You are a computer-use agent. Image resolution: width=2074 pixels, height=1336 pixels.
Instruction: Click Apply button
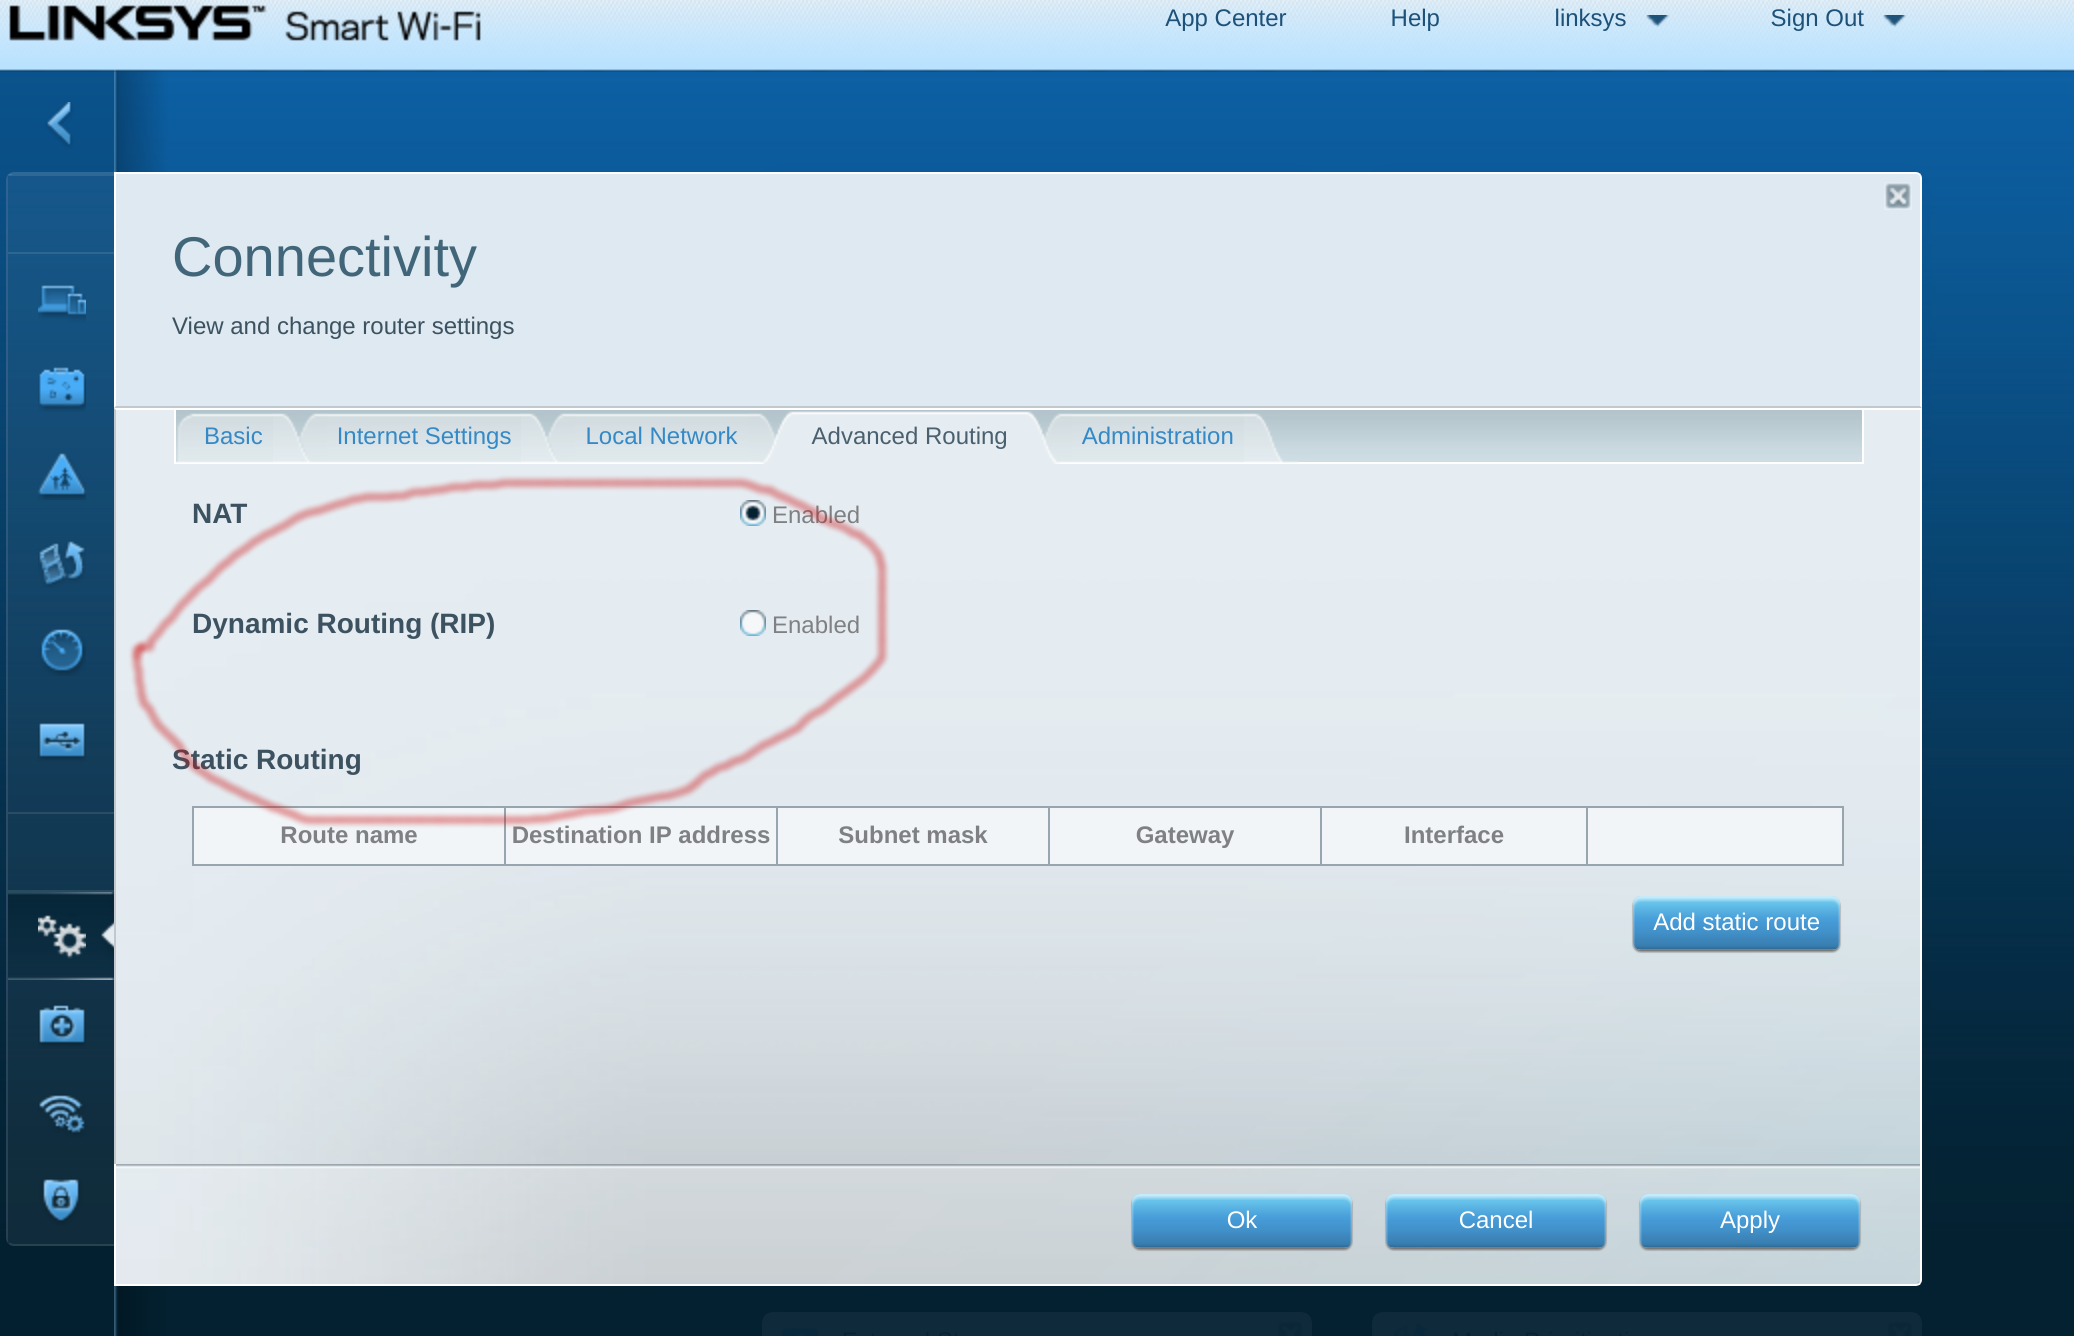click(x=1749, y=1221)
